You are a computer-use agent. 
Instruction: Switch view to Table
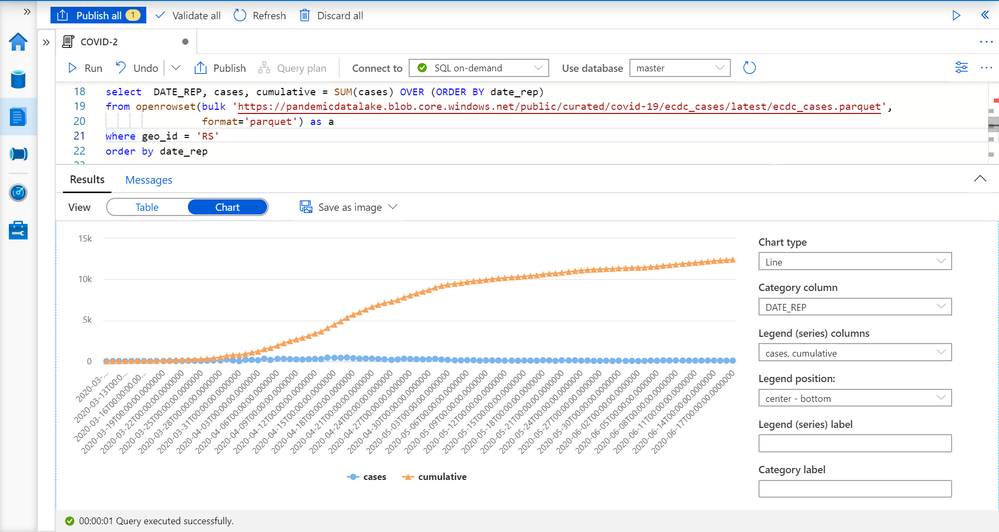click(x=147, y=207)
